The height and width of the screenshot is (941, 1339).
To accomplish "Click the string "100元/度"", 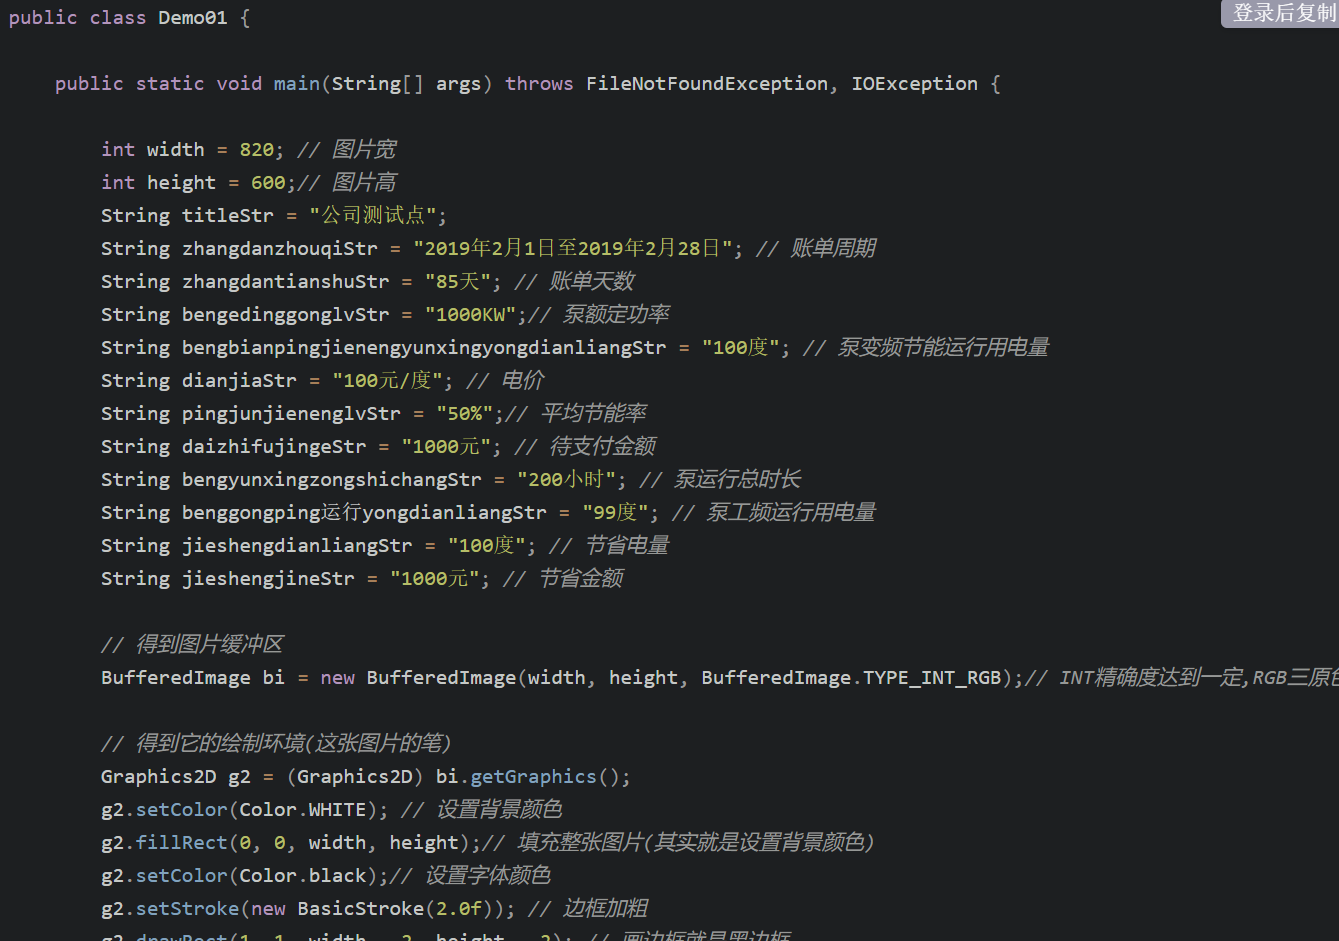I will pos(388,381).
